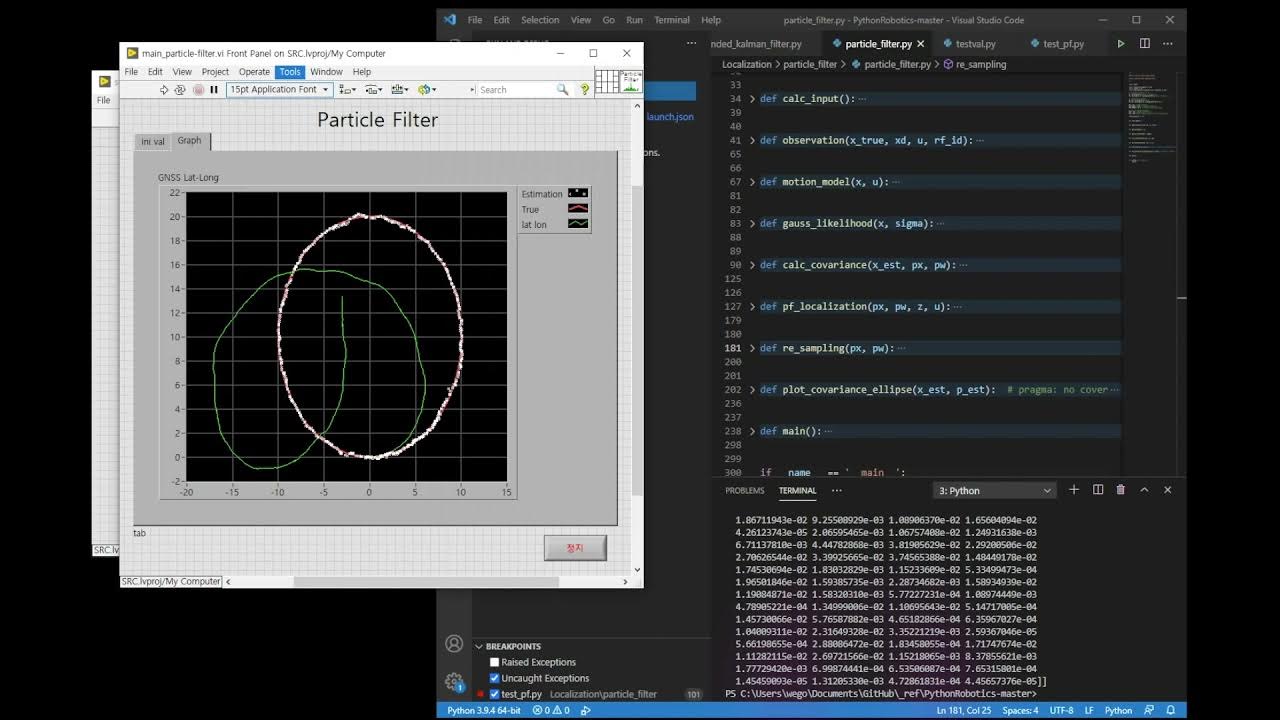The image size is (1280, 720).
Task: Click the Run arrow in LabVIEW toolbar
Action: coord(164,89)
